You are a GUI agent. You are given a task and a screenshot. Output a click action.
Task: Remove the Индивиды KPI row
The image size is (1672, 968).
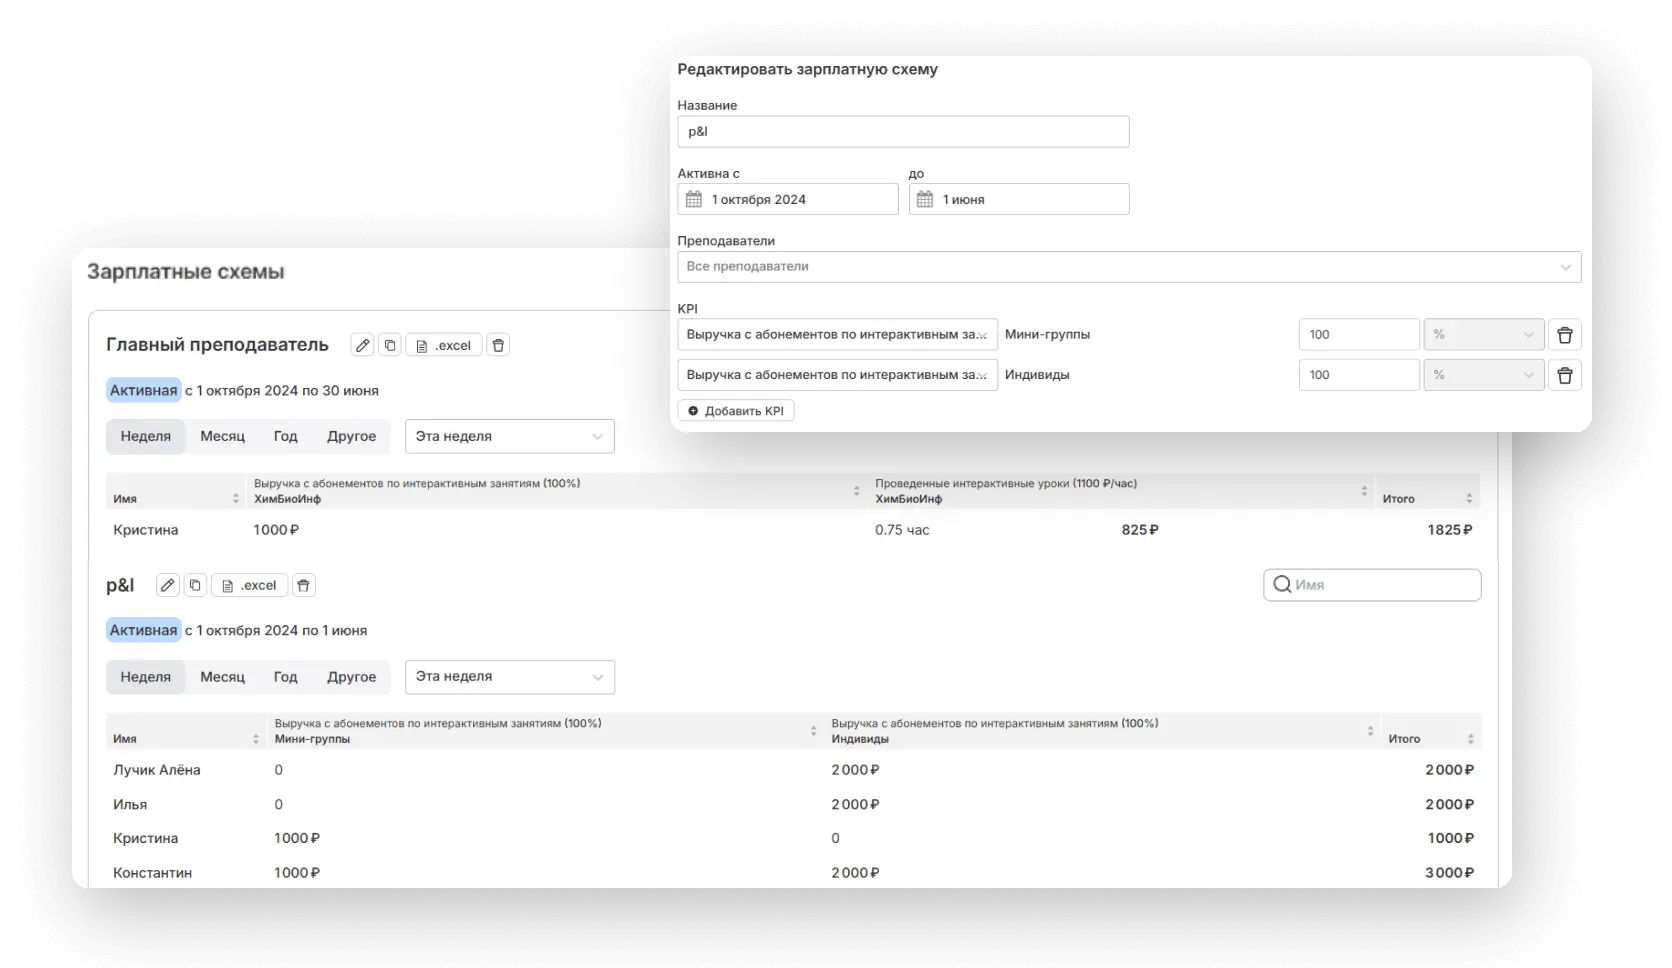1564,375
